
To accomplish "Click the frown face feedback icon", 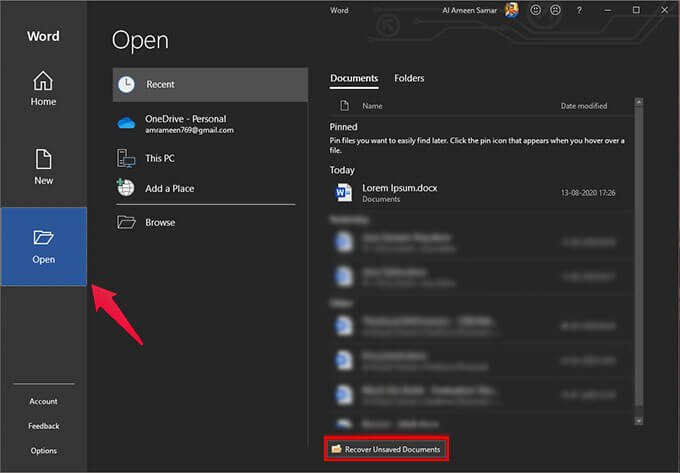I will pos(555,10).
